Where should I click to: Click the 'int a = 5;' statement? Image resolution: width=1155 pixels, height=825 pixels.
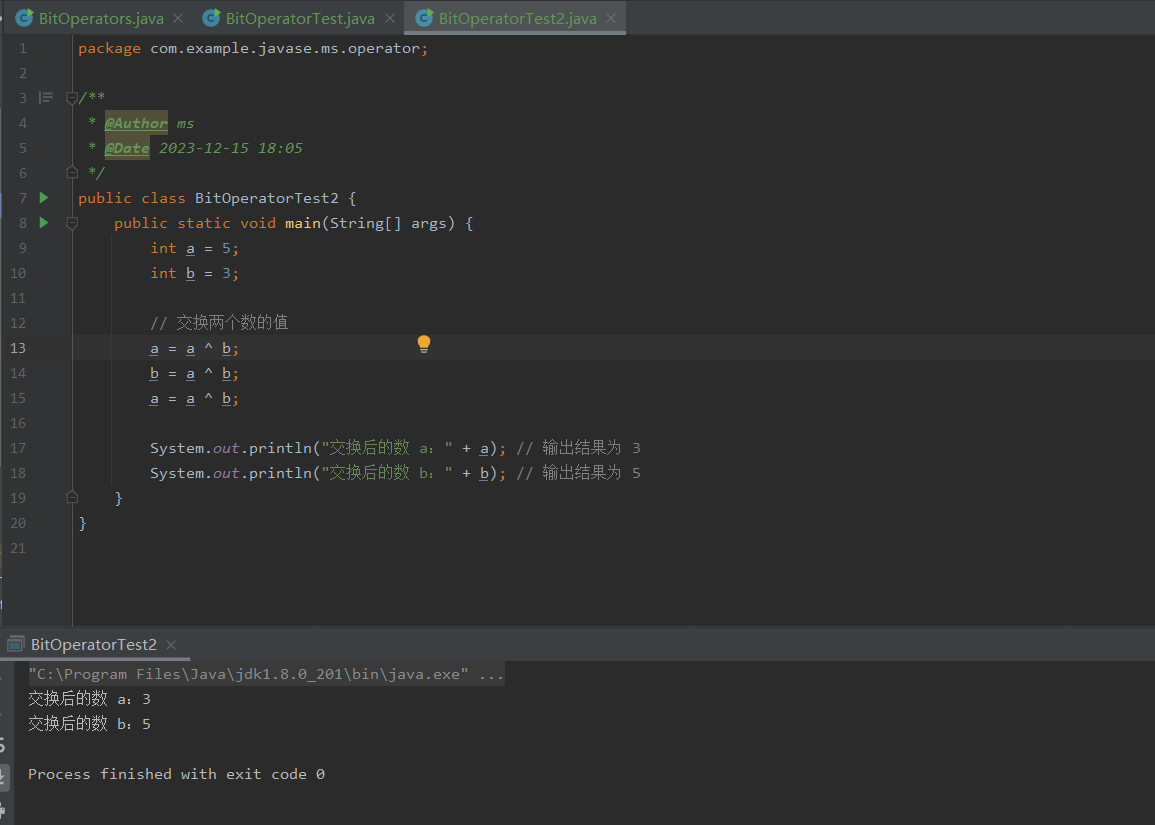tap(194, 248)
